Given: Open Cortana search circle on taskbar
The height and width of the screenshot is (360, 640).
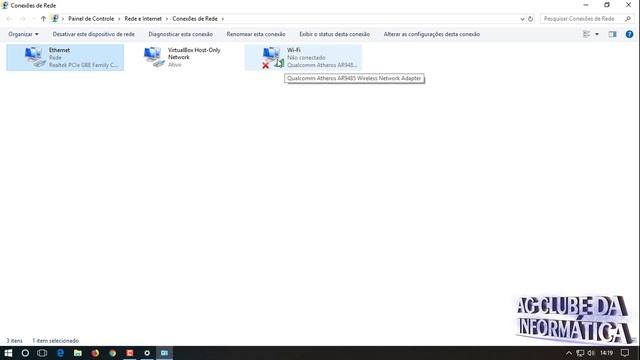Looking at the screenshot, I should pyautogui.click(x=25, y=353).
